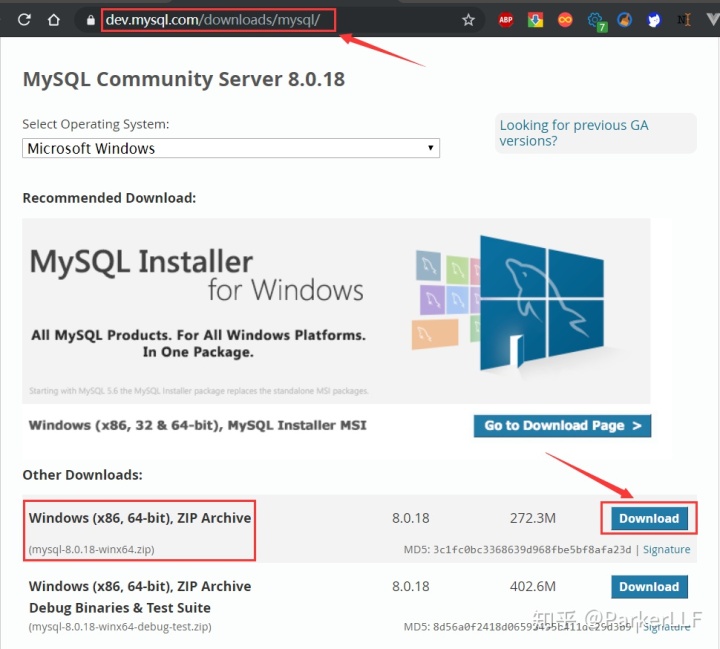Open the orange infinity extension icon
This screenshot has height=649, width=720.
pos(565,20)
